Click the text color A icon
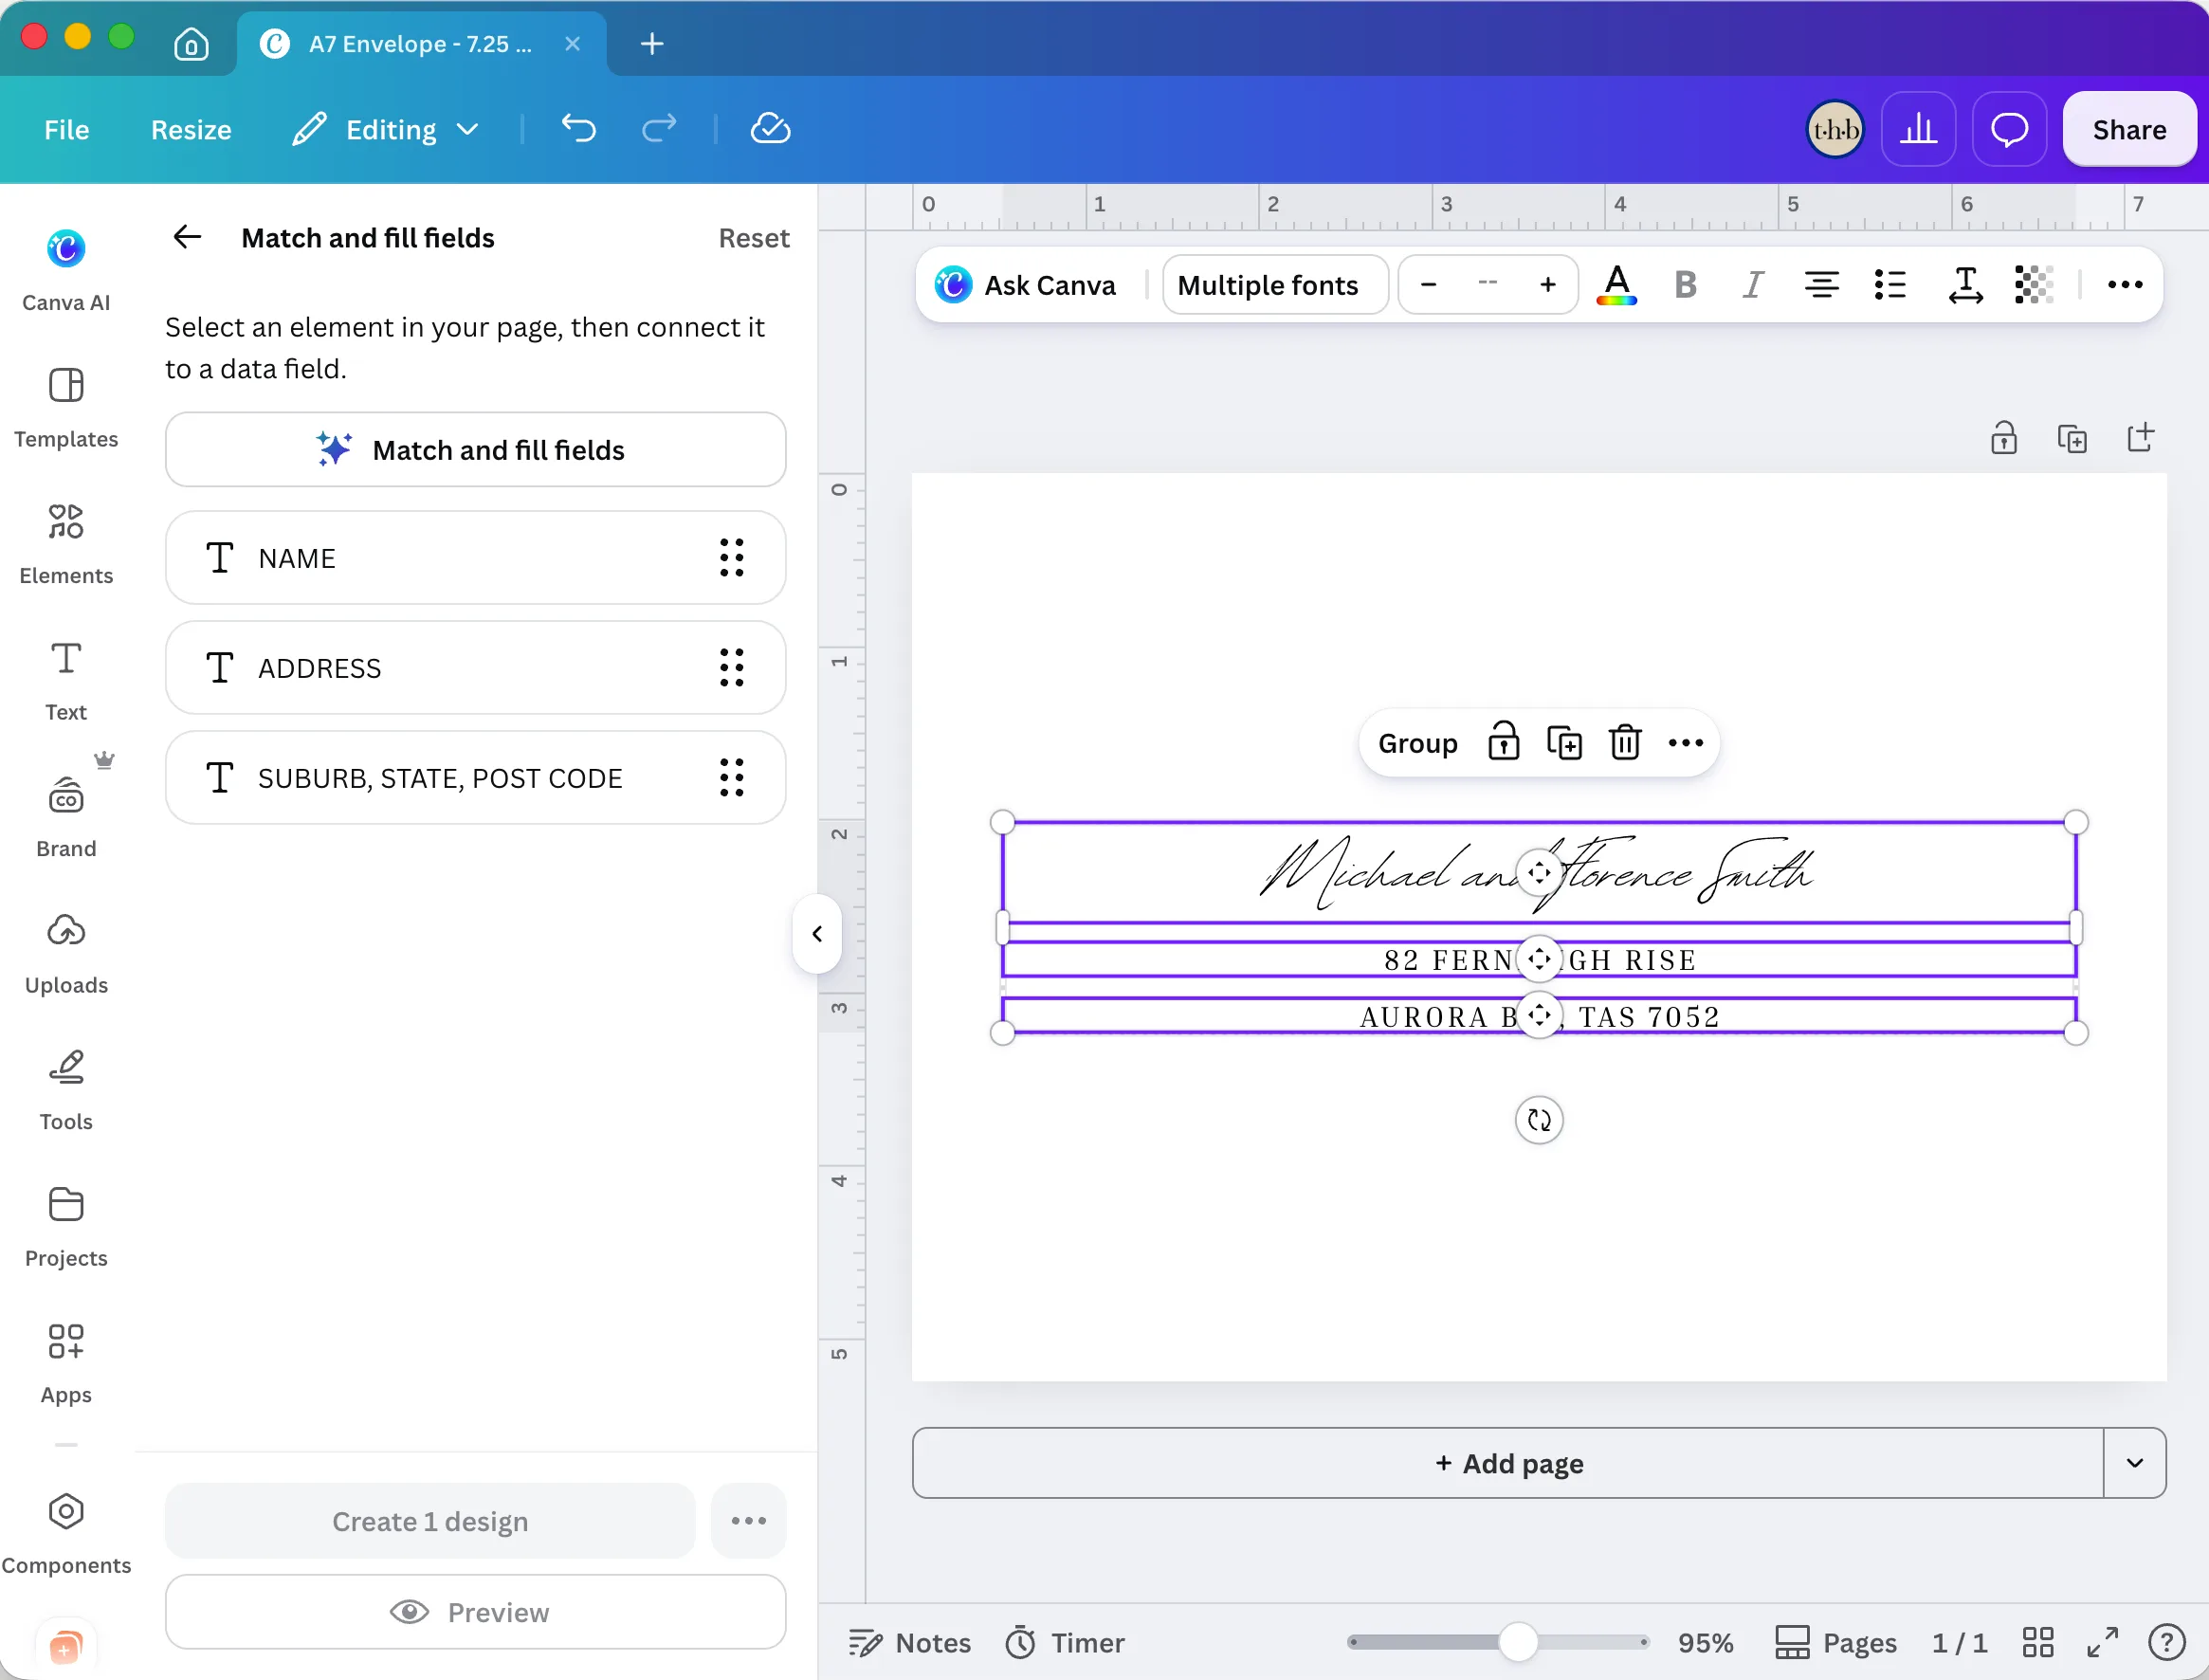 coord(1616,285)
